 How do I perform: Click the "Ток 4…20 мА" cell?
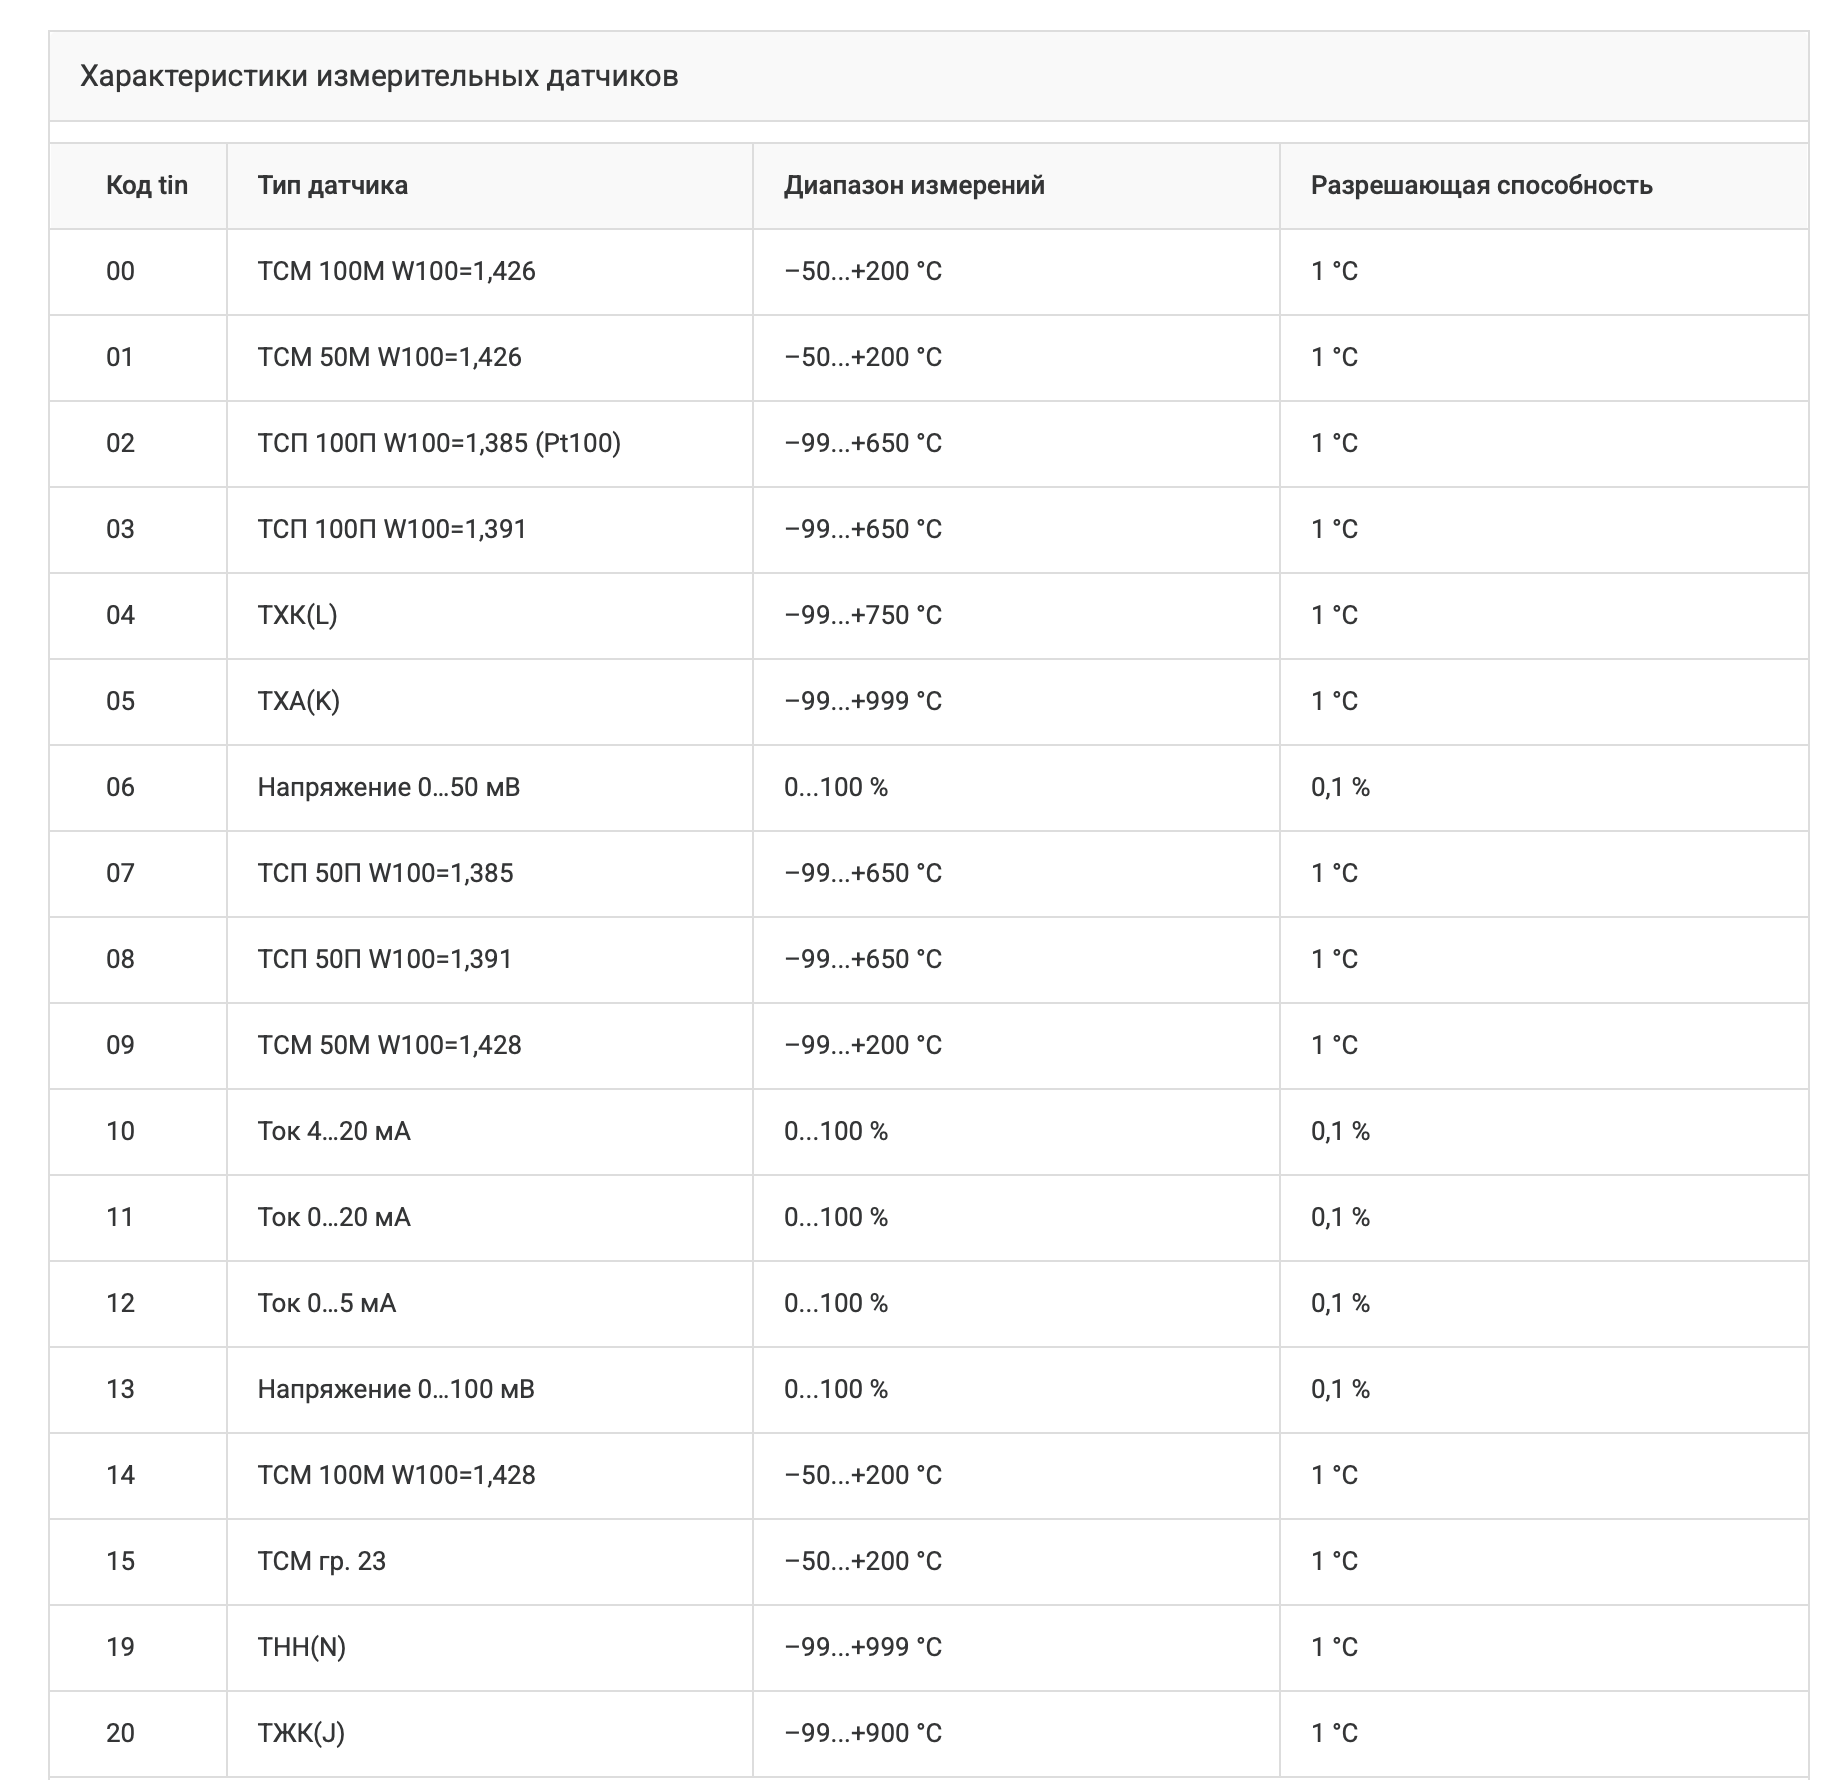334,1131
